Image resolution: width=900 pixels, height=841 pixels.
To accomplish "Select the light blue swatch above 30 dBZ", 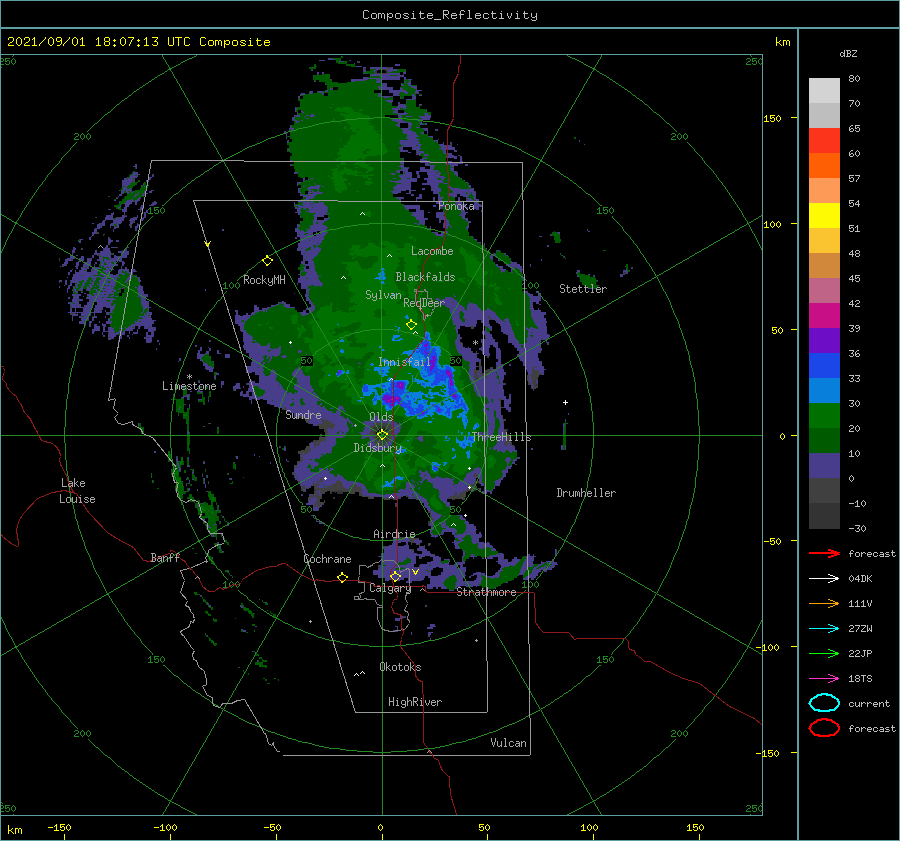I will click(824, 391).
